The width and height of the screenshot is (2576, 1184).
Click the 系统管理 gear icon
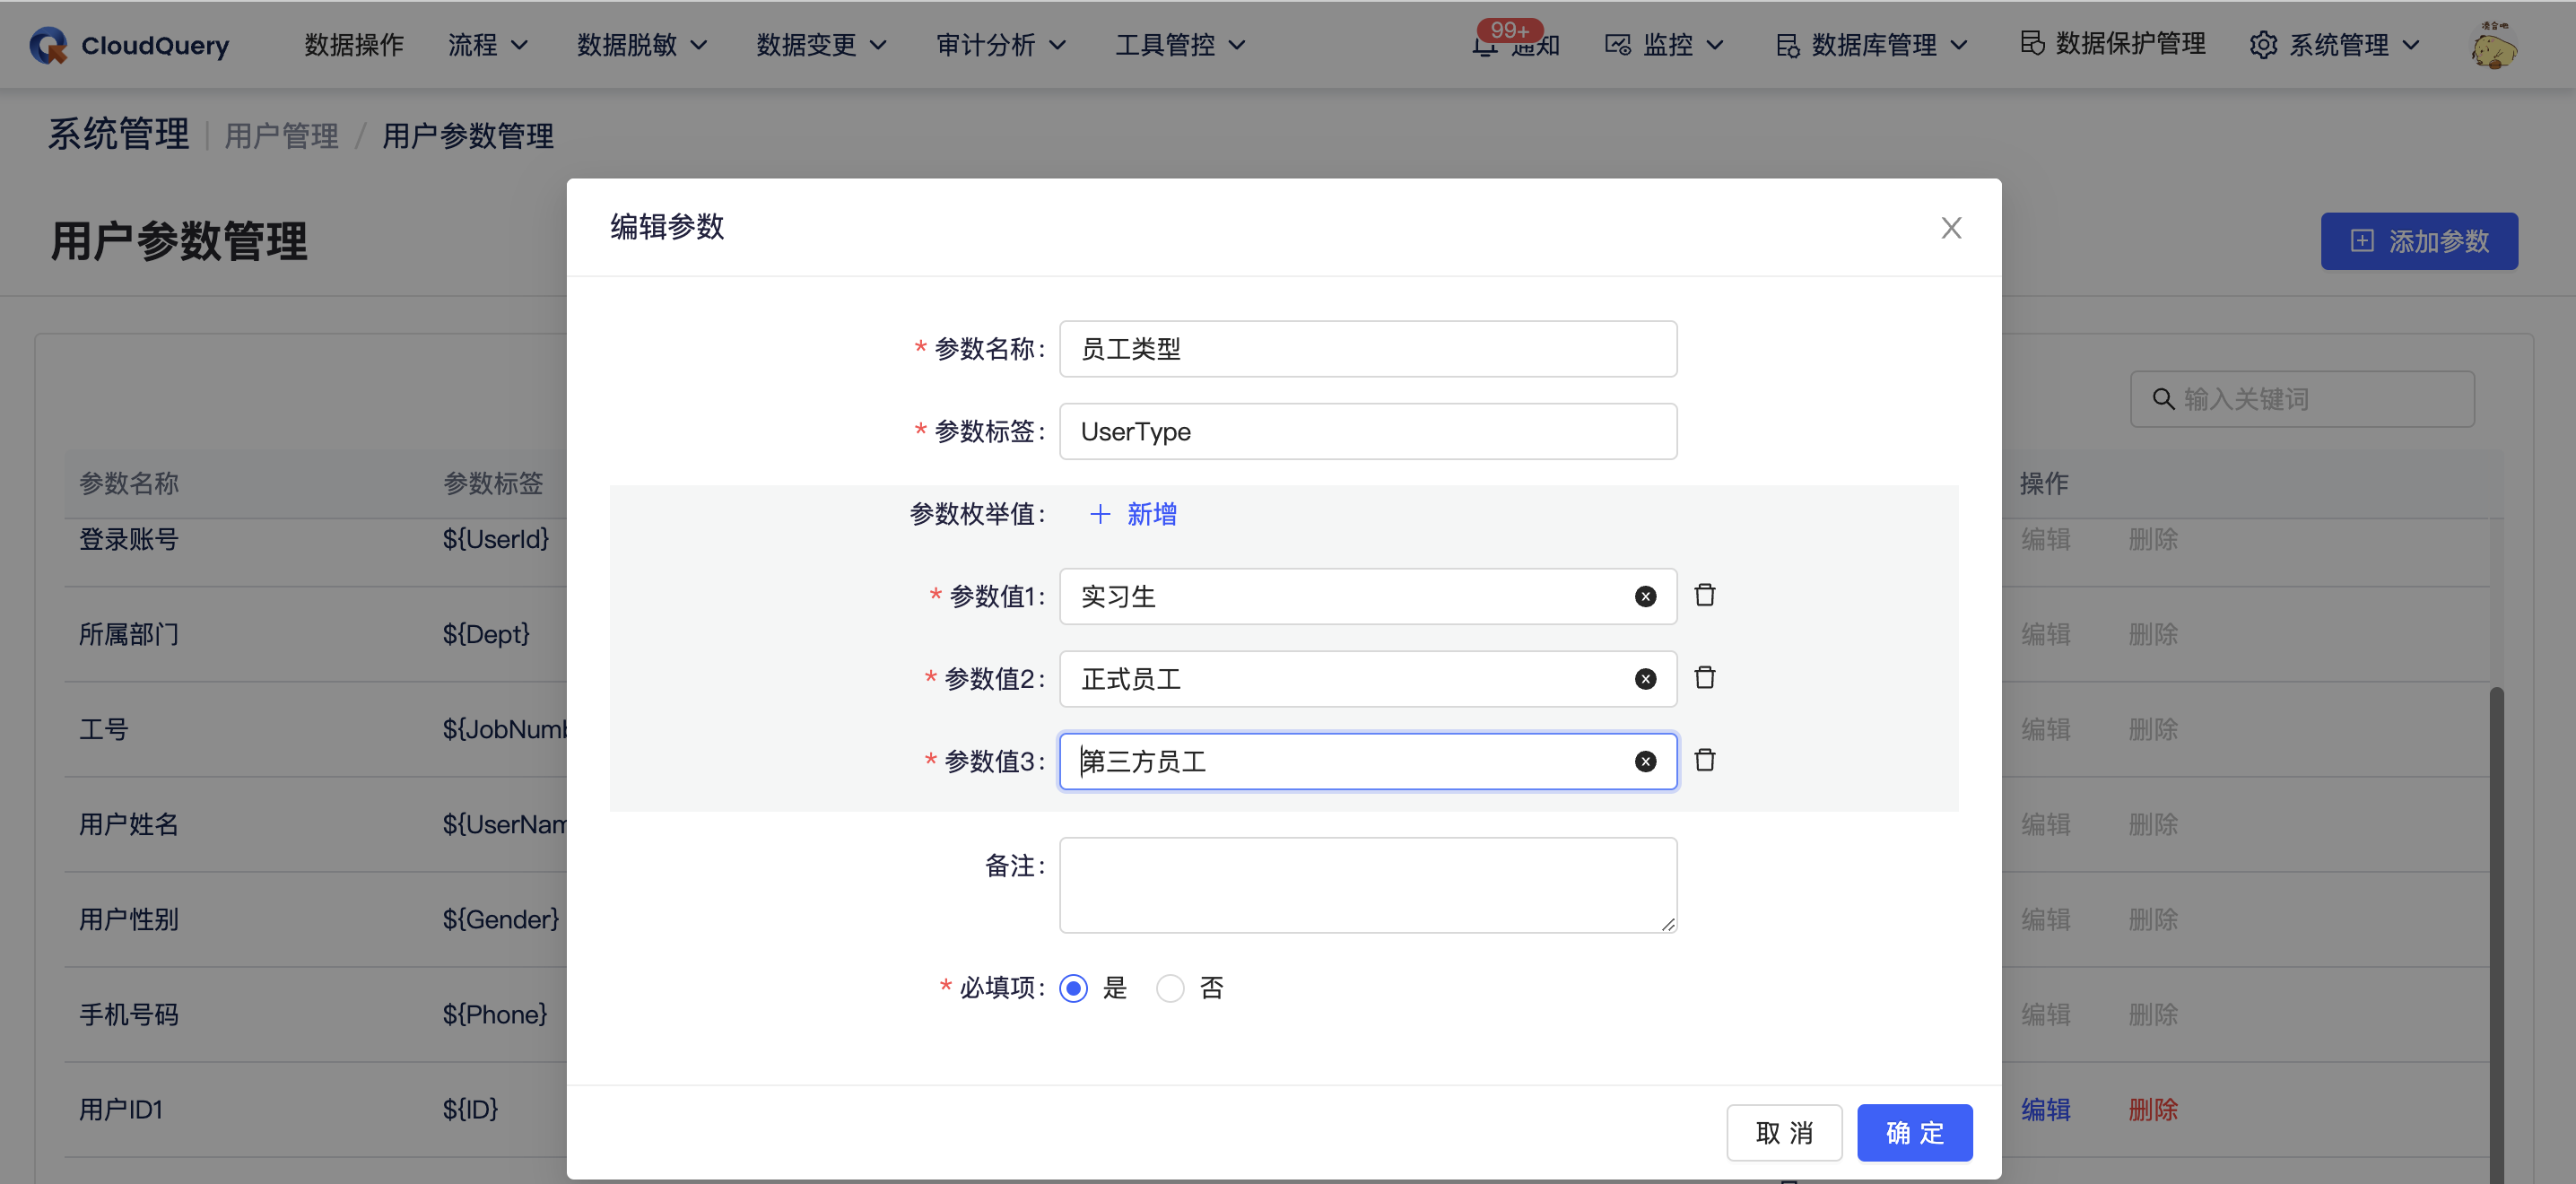click(x=2265, y=44)
